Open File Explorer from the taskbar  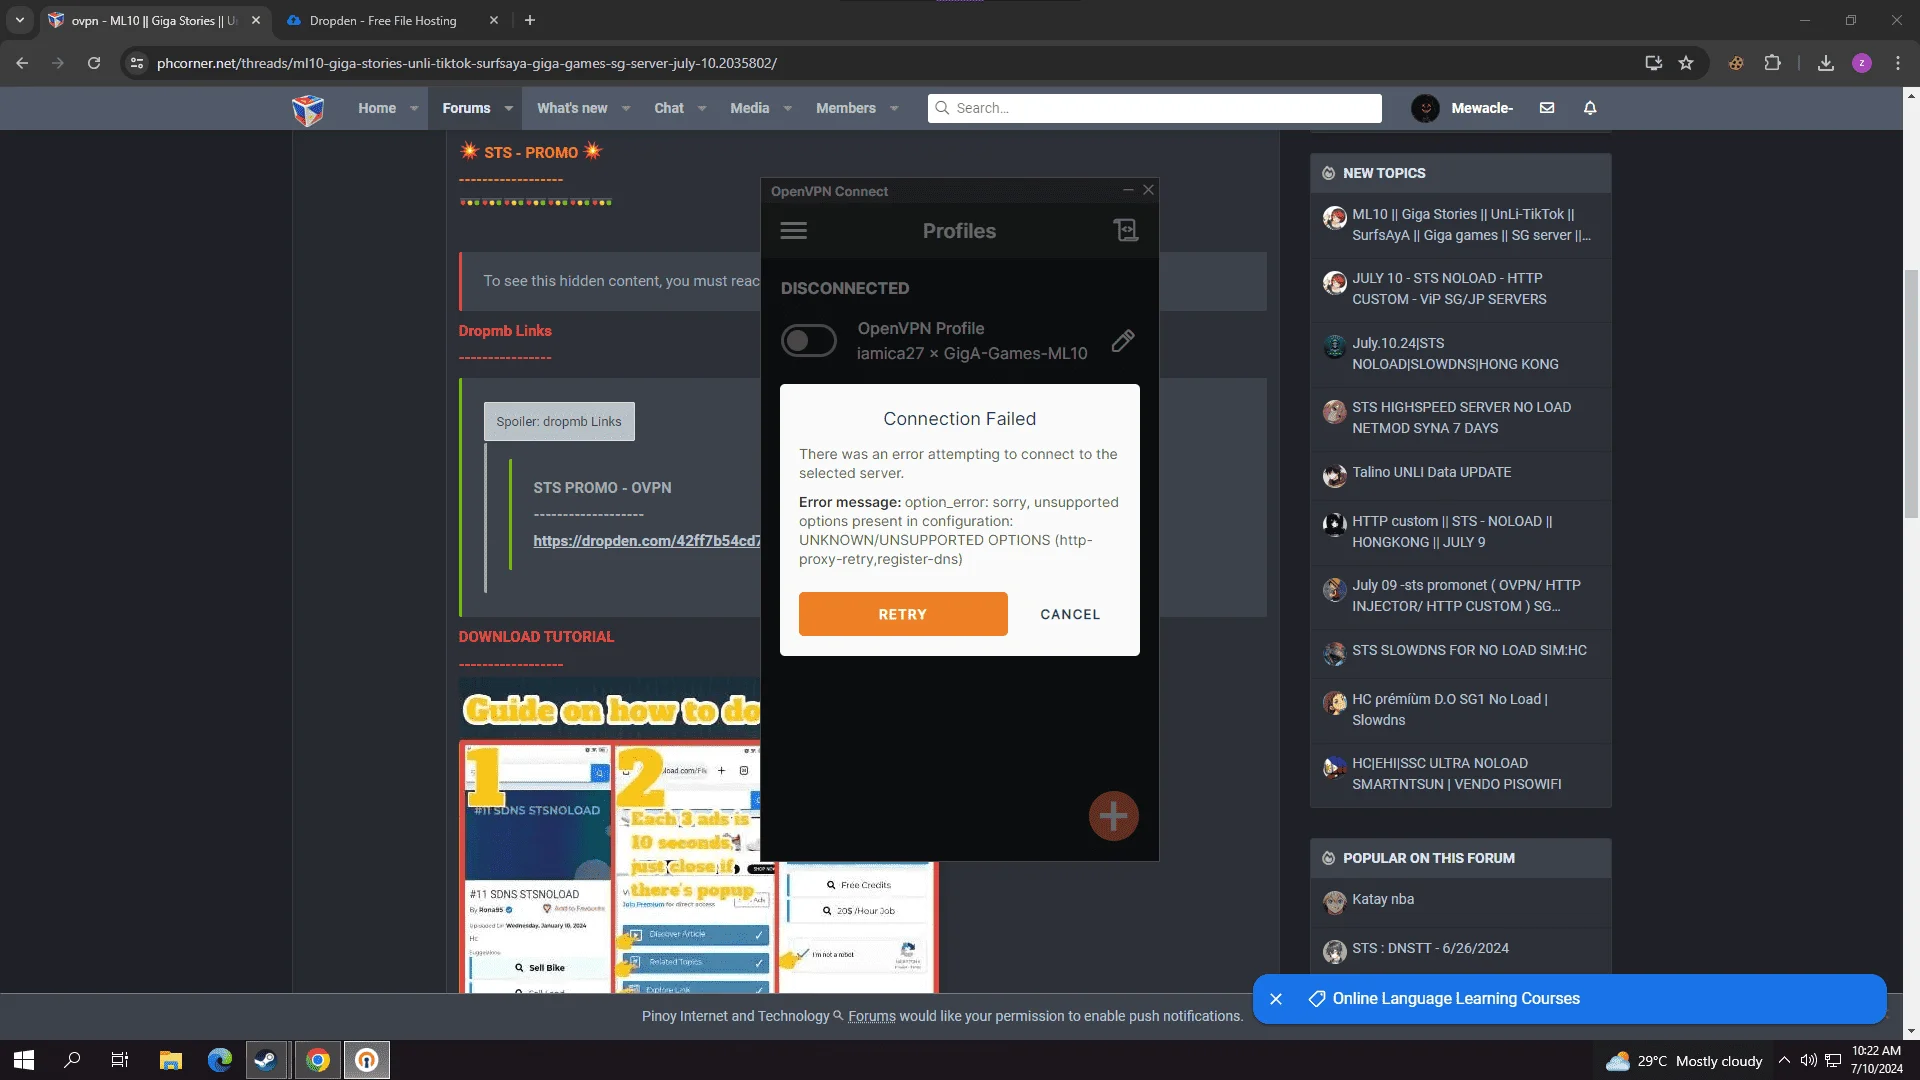(170, 1060)
